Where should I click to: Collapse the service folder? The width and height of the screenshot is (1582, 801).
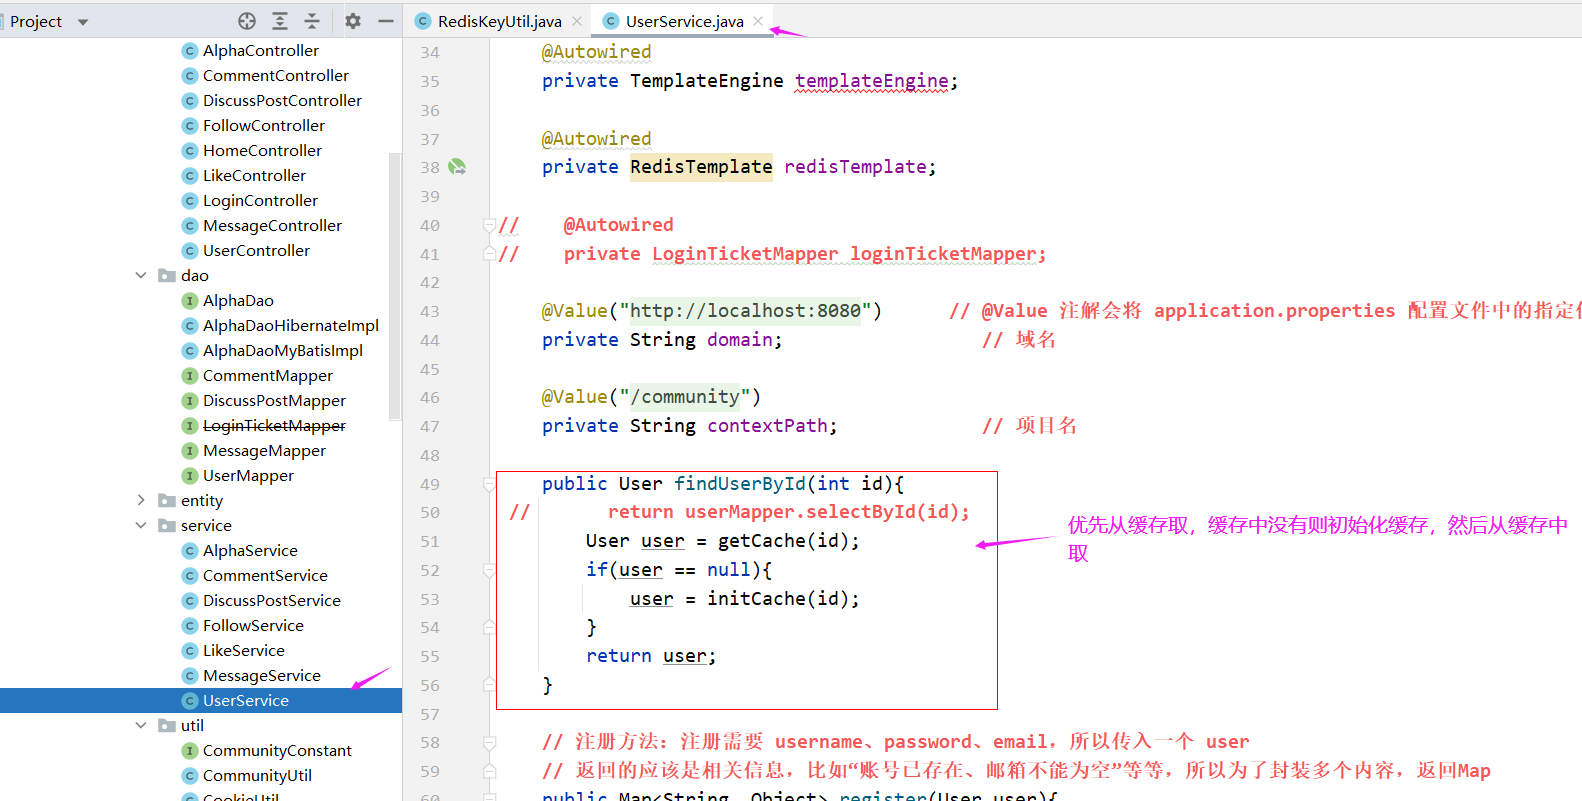(x=141, y=525)
